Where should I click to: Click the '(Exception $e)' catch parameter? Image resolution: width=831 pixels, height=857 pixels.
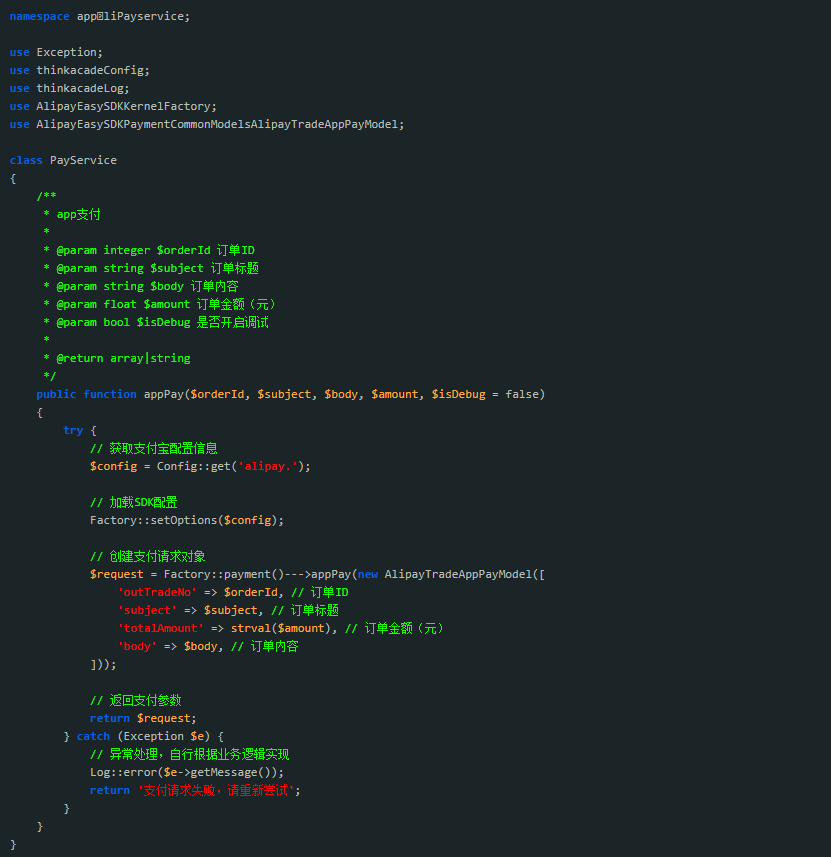(163, 737)
